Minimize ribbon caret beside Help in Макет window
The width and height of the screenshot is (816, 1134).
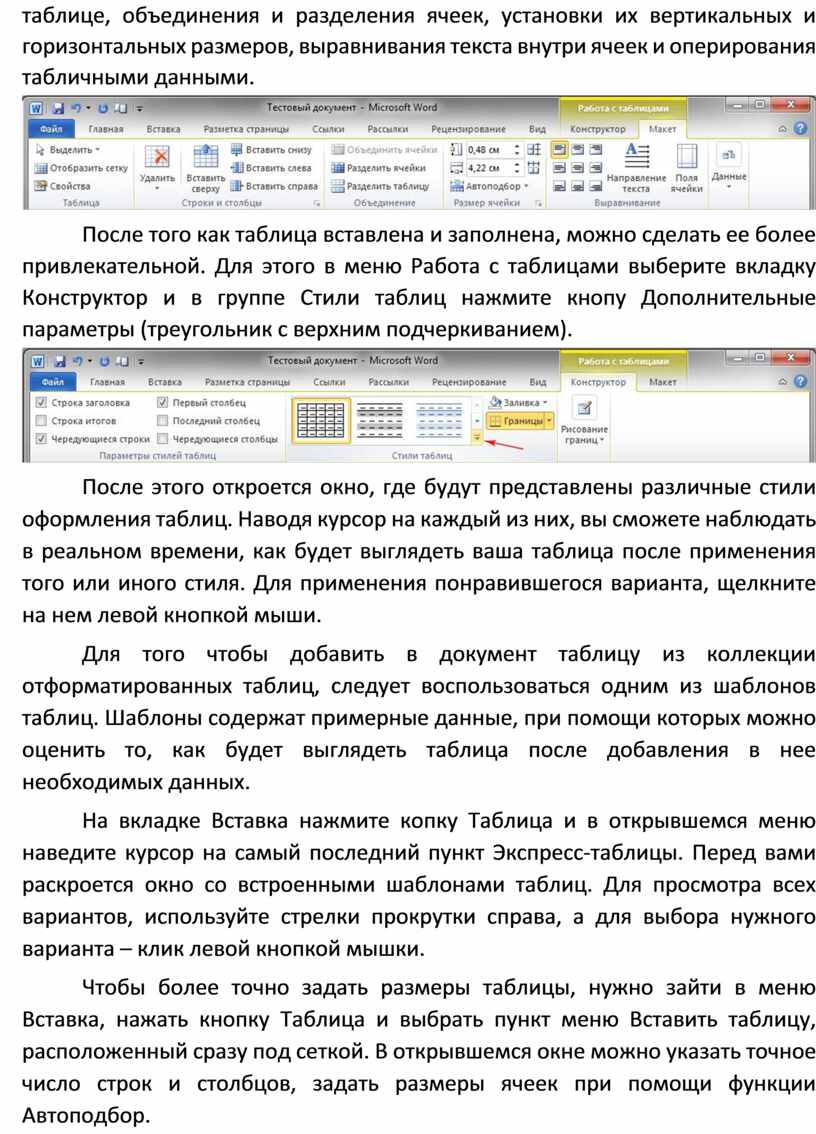pos(782,129)
